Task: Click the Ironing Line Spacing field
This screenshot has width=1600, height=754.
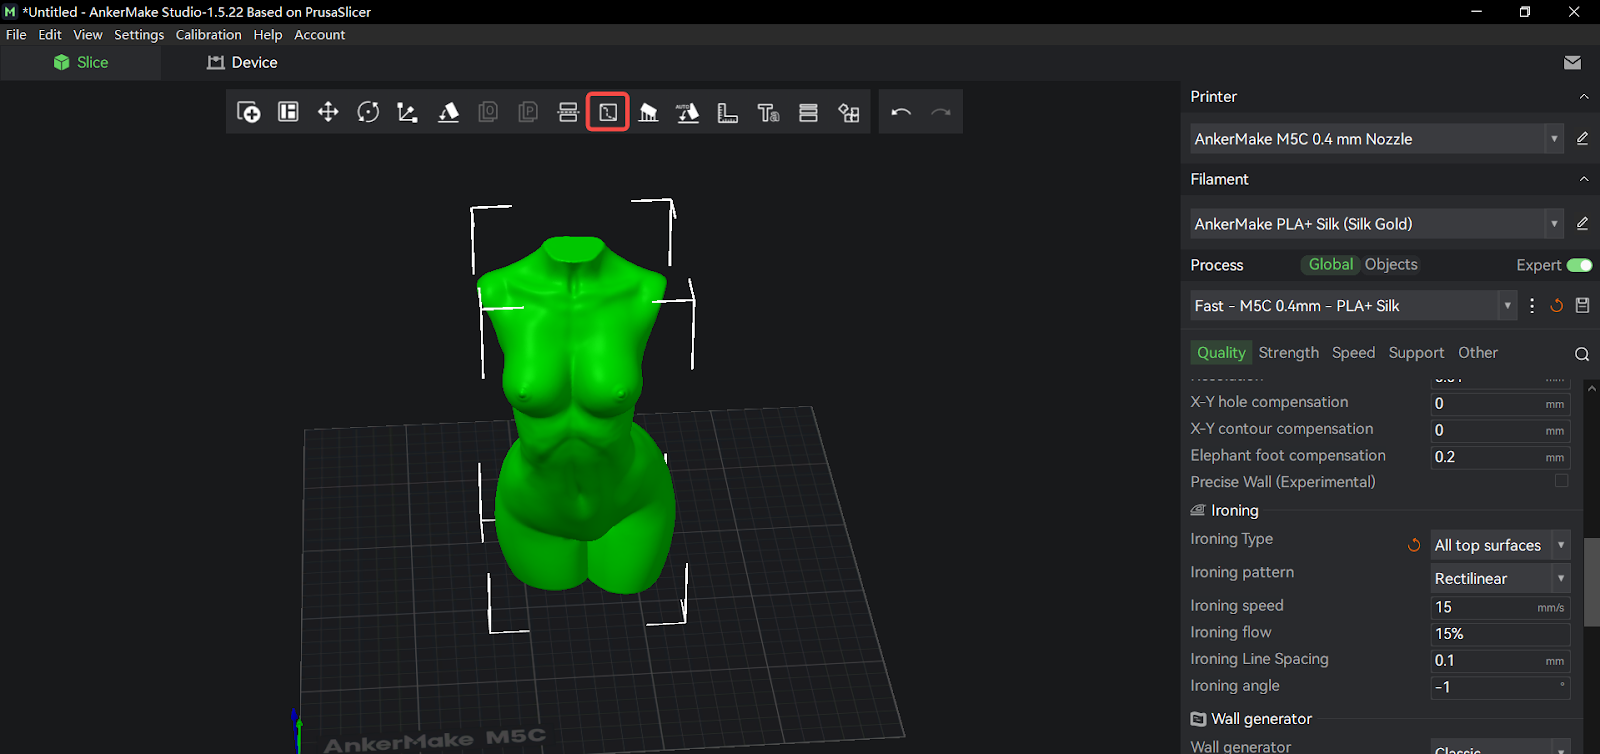Action: pos(1500,660)
